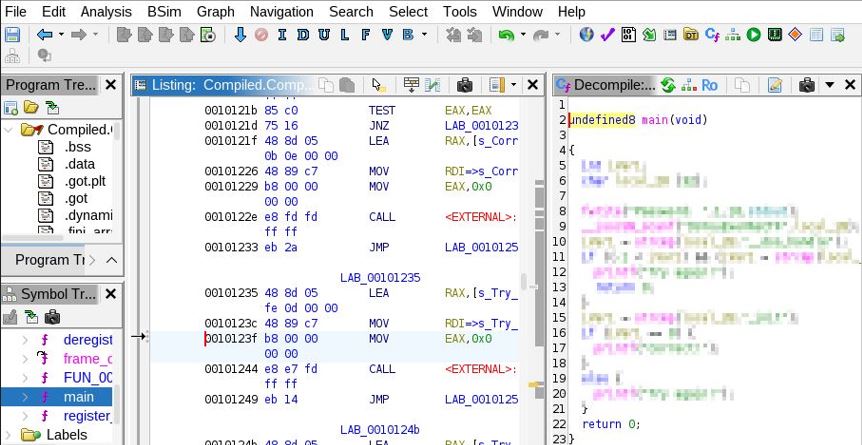Screen dimensions: 862x445
Task: Expand the Labels folder in Symbol Tree
Action: pyautogui.click(x=9, y=435)
